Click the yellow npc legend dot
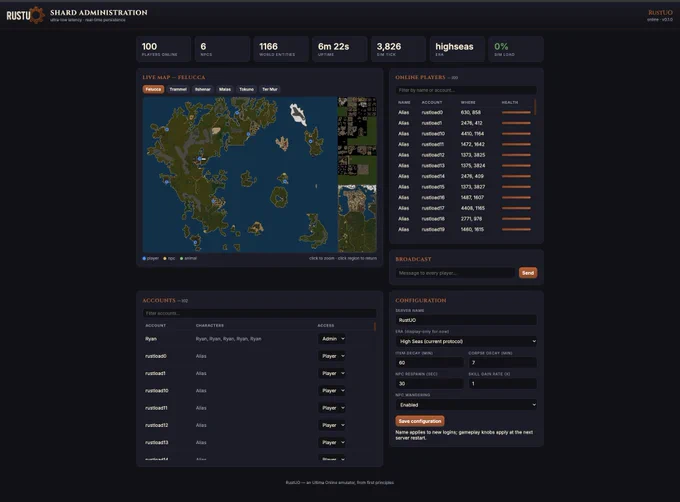Viewport: 680px width, 502px height. 165,258
